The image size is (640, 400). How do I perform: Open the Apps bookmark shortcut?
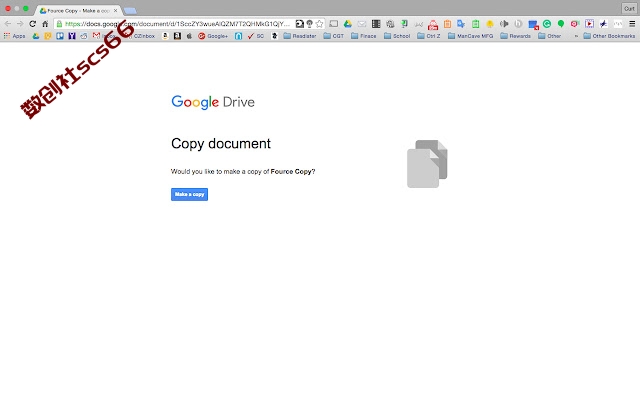tap(15, 36)
